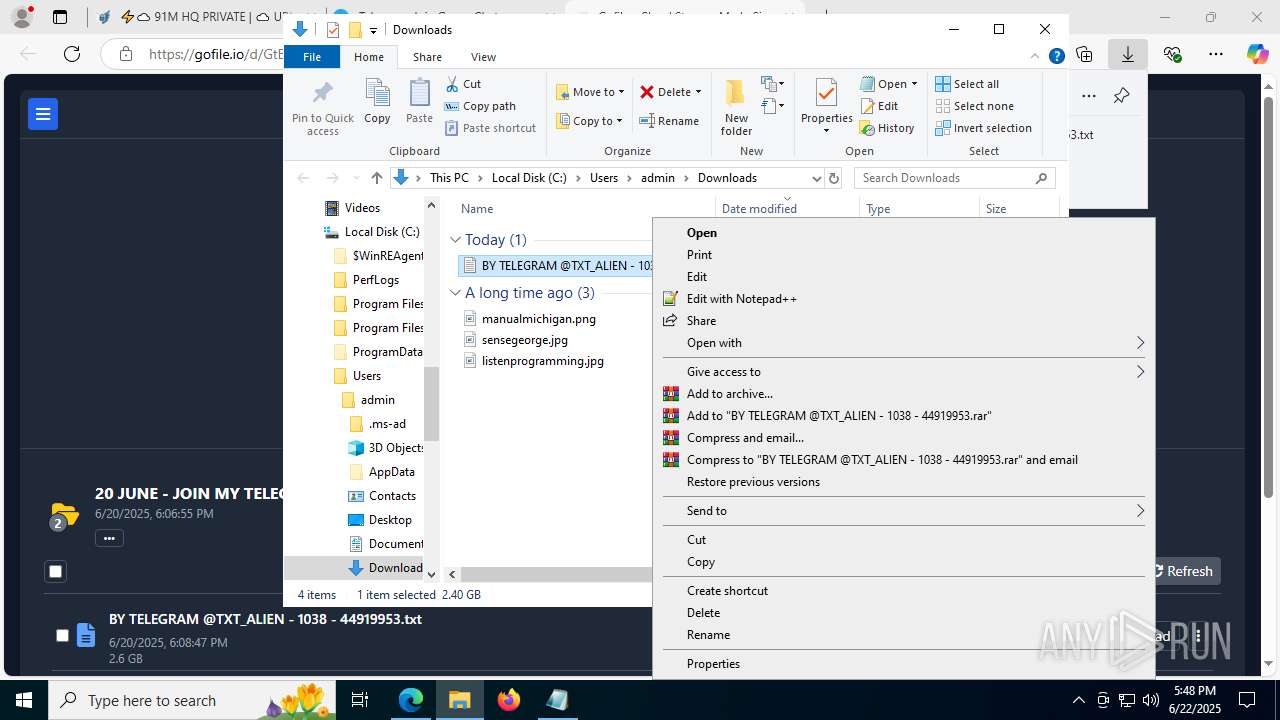Open the ribbon Open dropdown arrow

click(914, 84)
